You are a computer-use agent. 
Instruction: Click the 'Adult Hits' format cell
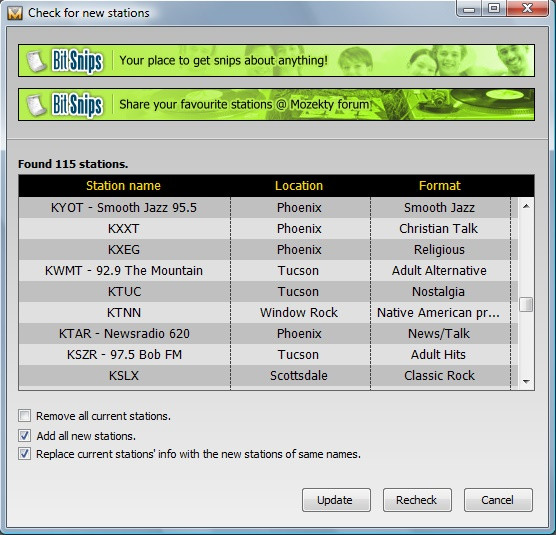click(440, 355)
